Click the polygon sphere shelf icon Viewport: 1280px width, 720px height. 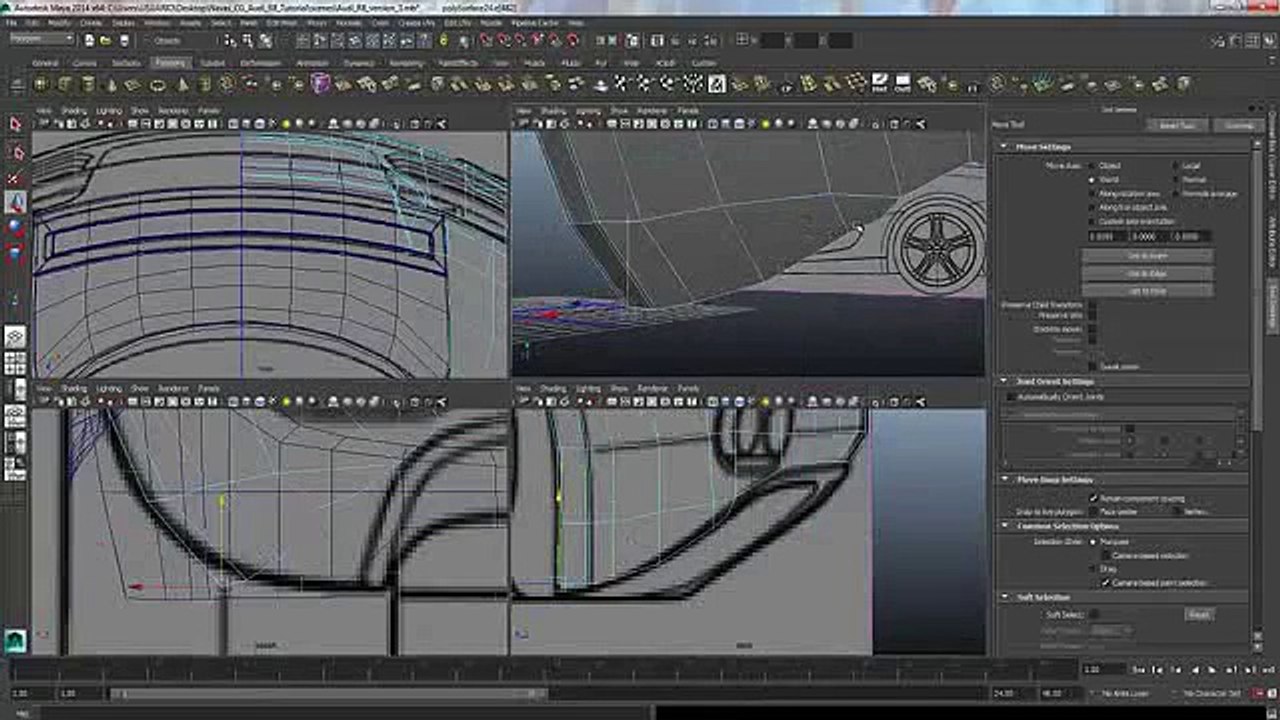(x=43, y=84)
